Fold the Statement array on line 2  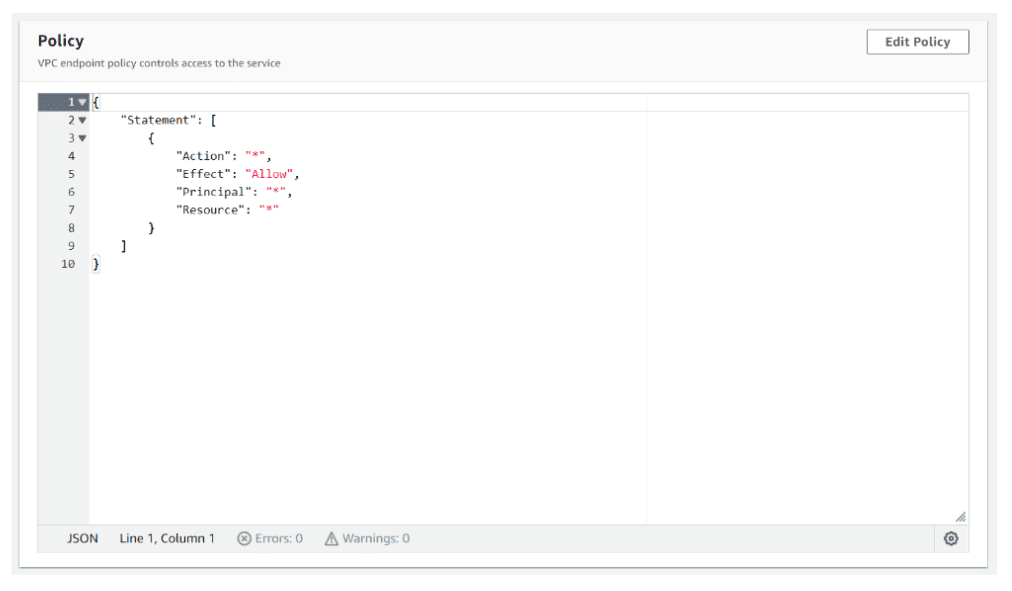82,120
